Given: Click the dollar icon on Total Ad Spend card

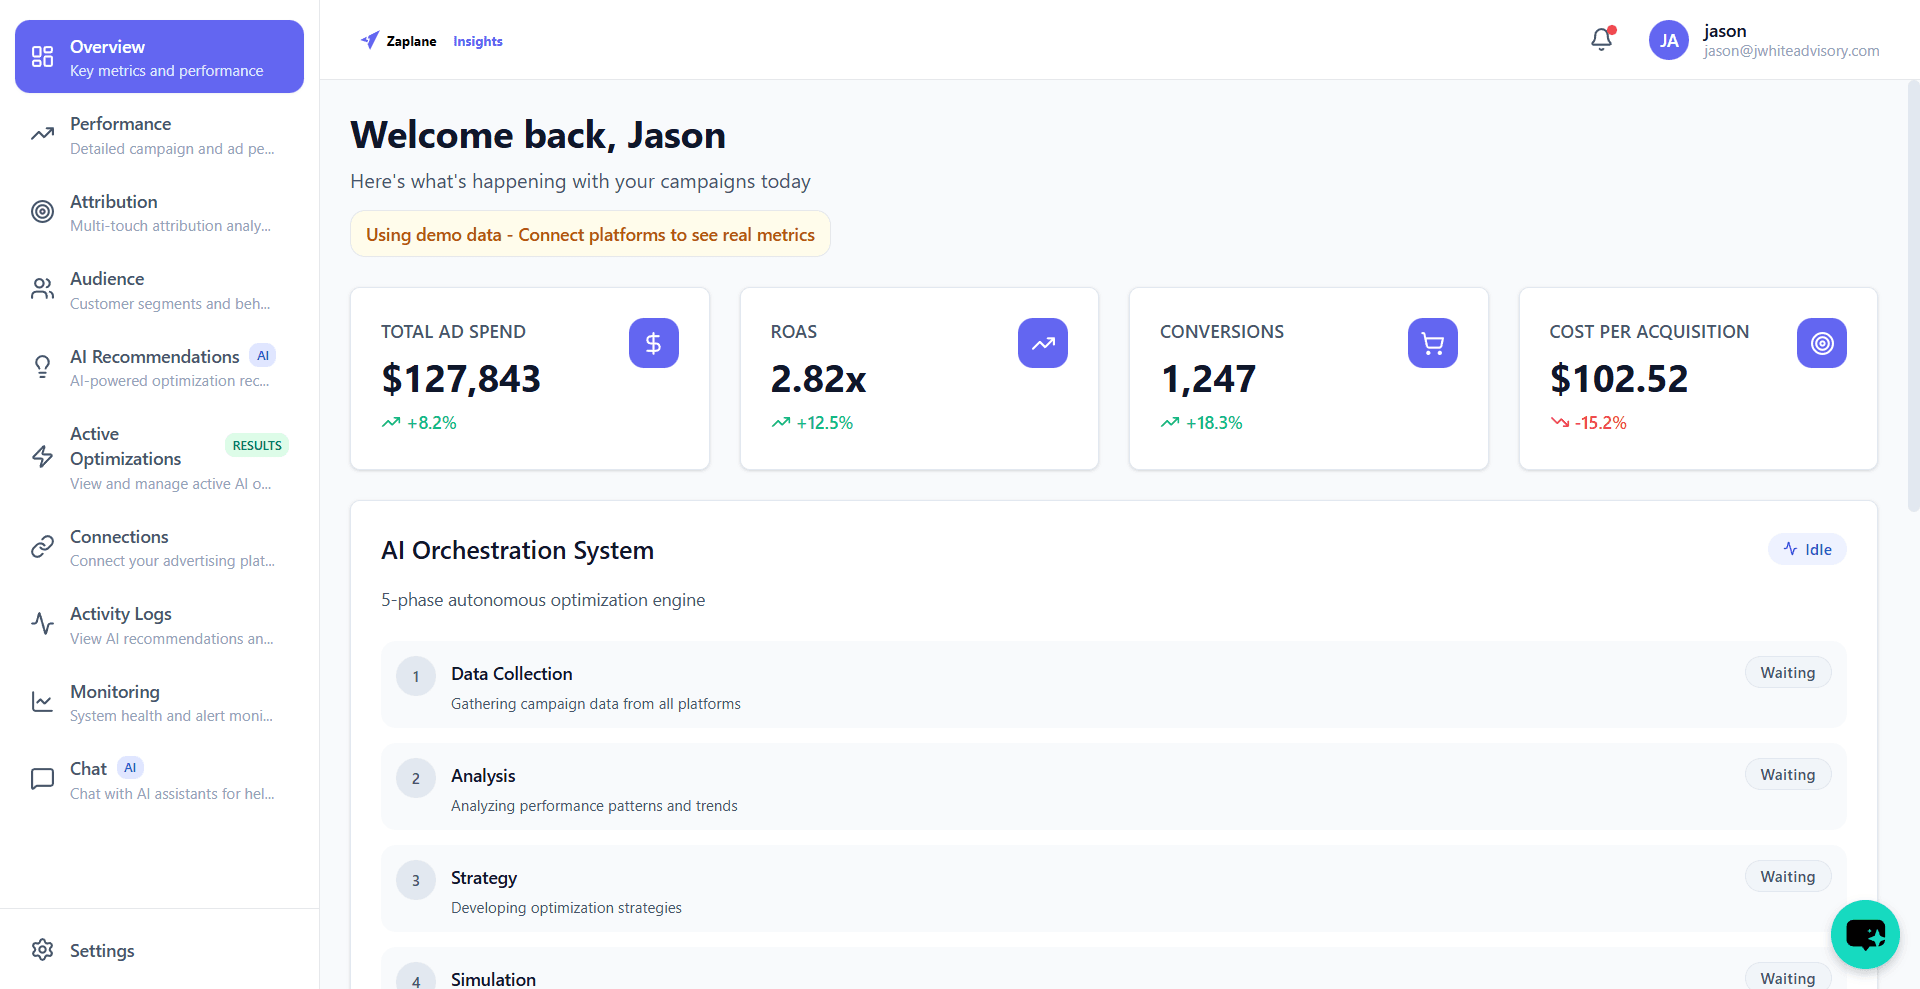Looking at the screenshot, I should [653, 343].
